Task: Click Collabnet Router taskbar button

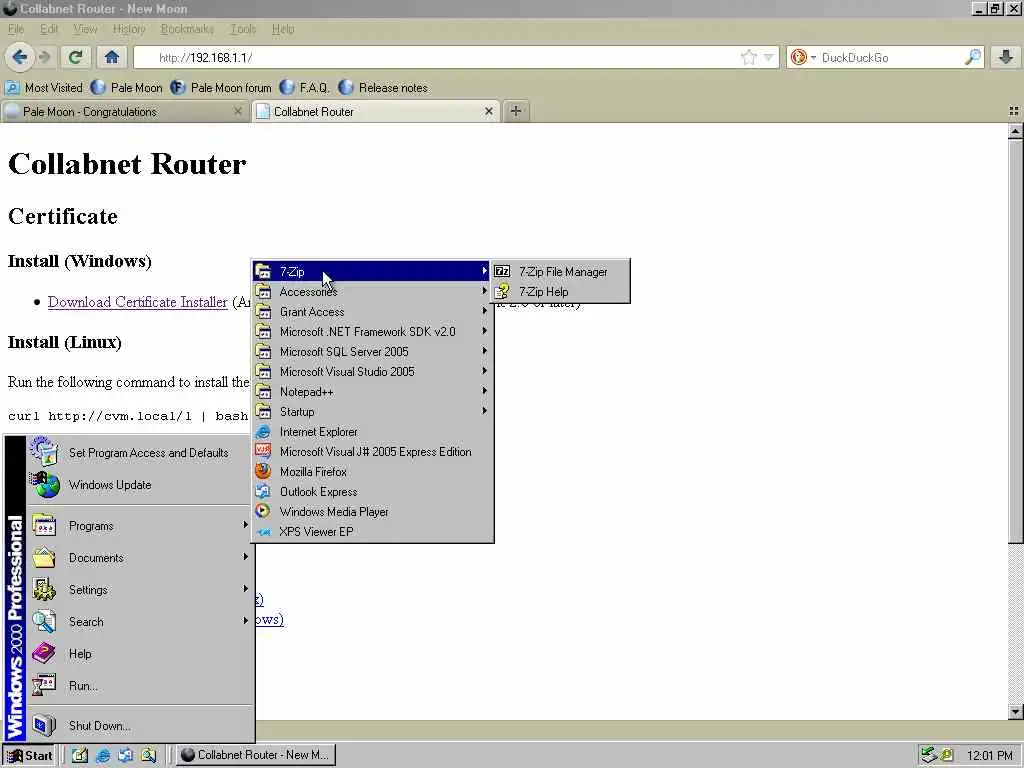Action: [256, 755]
